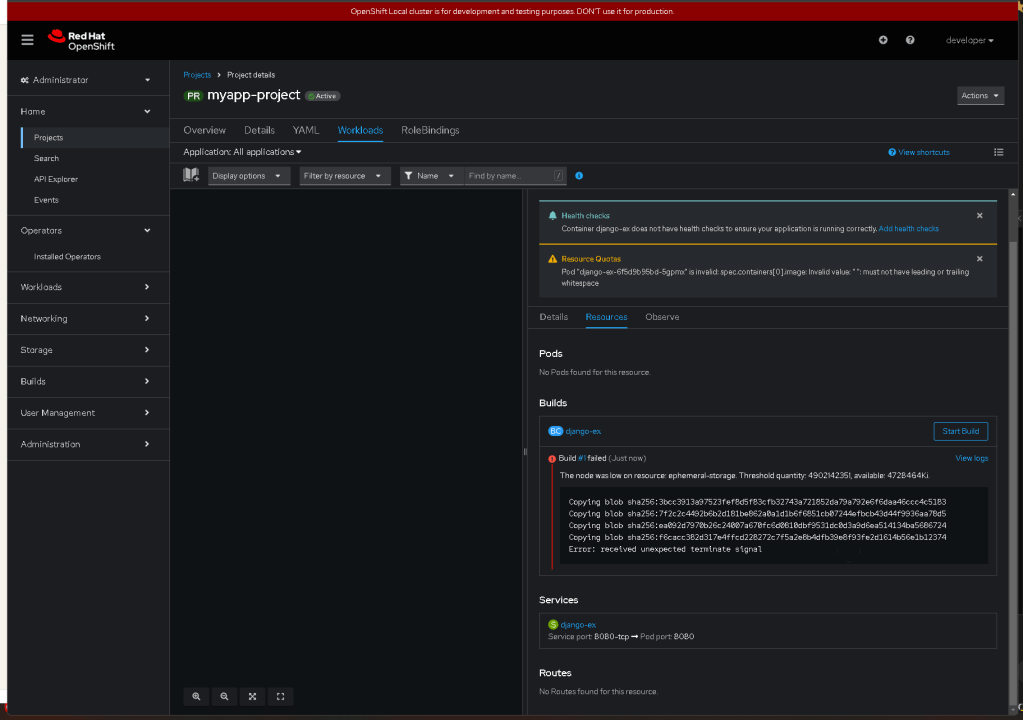
Task: Click the service S badge icon
Action: point(553,625)
